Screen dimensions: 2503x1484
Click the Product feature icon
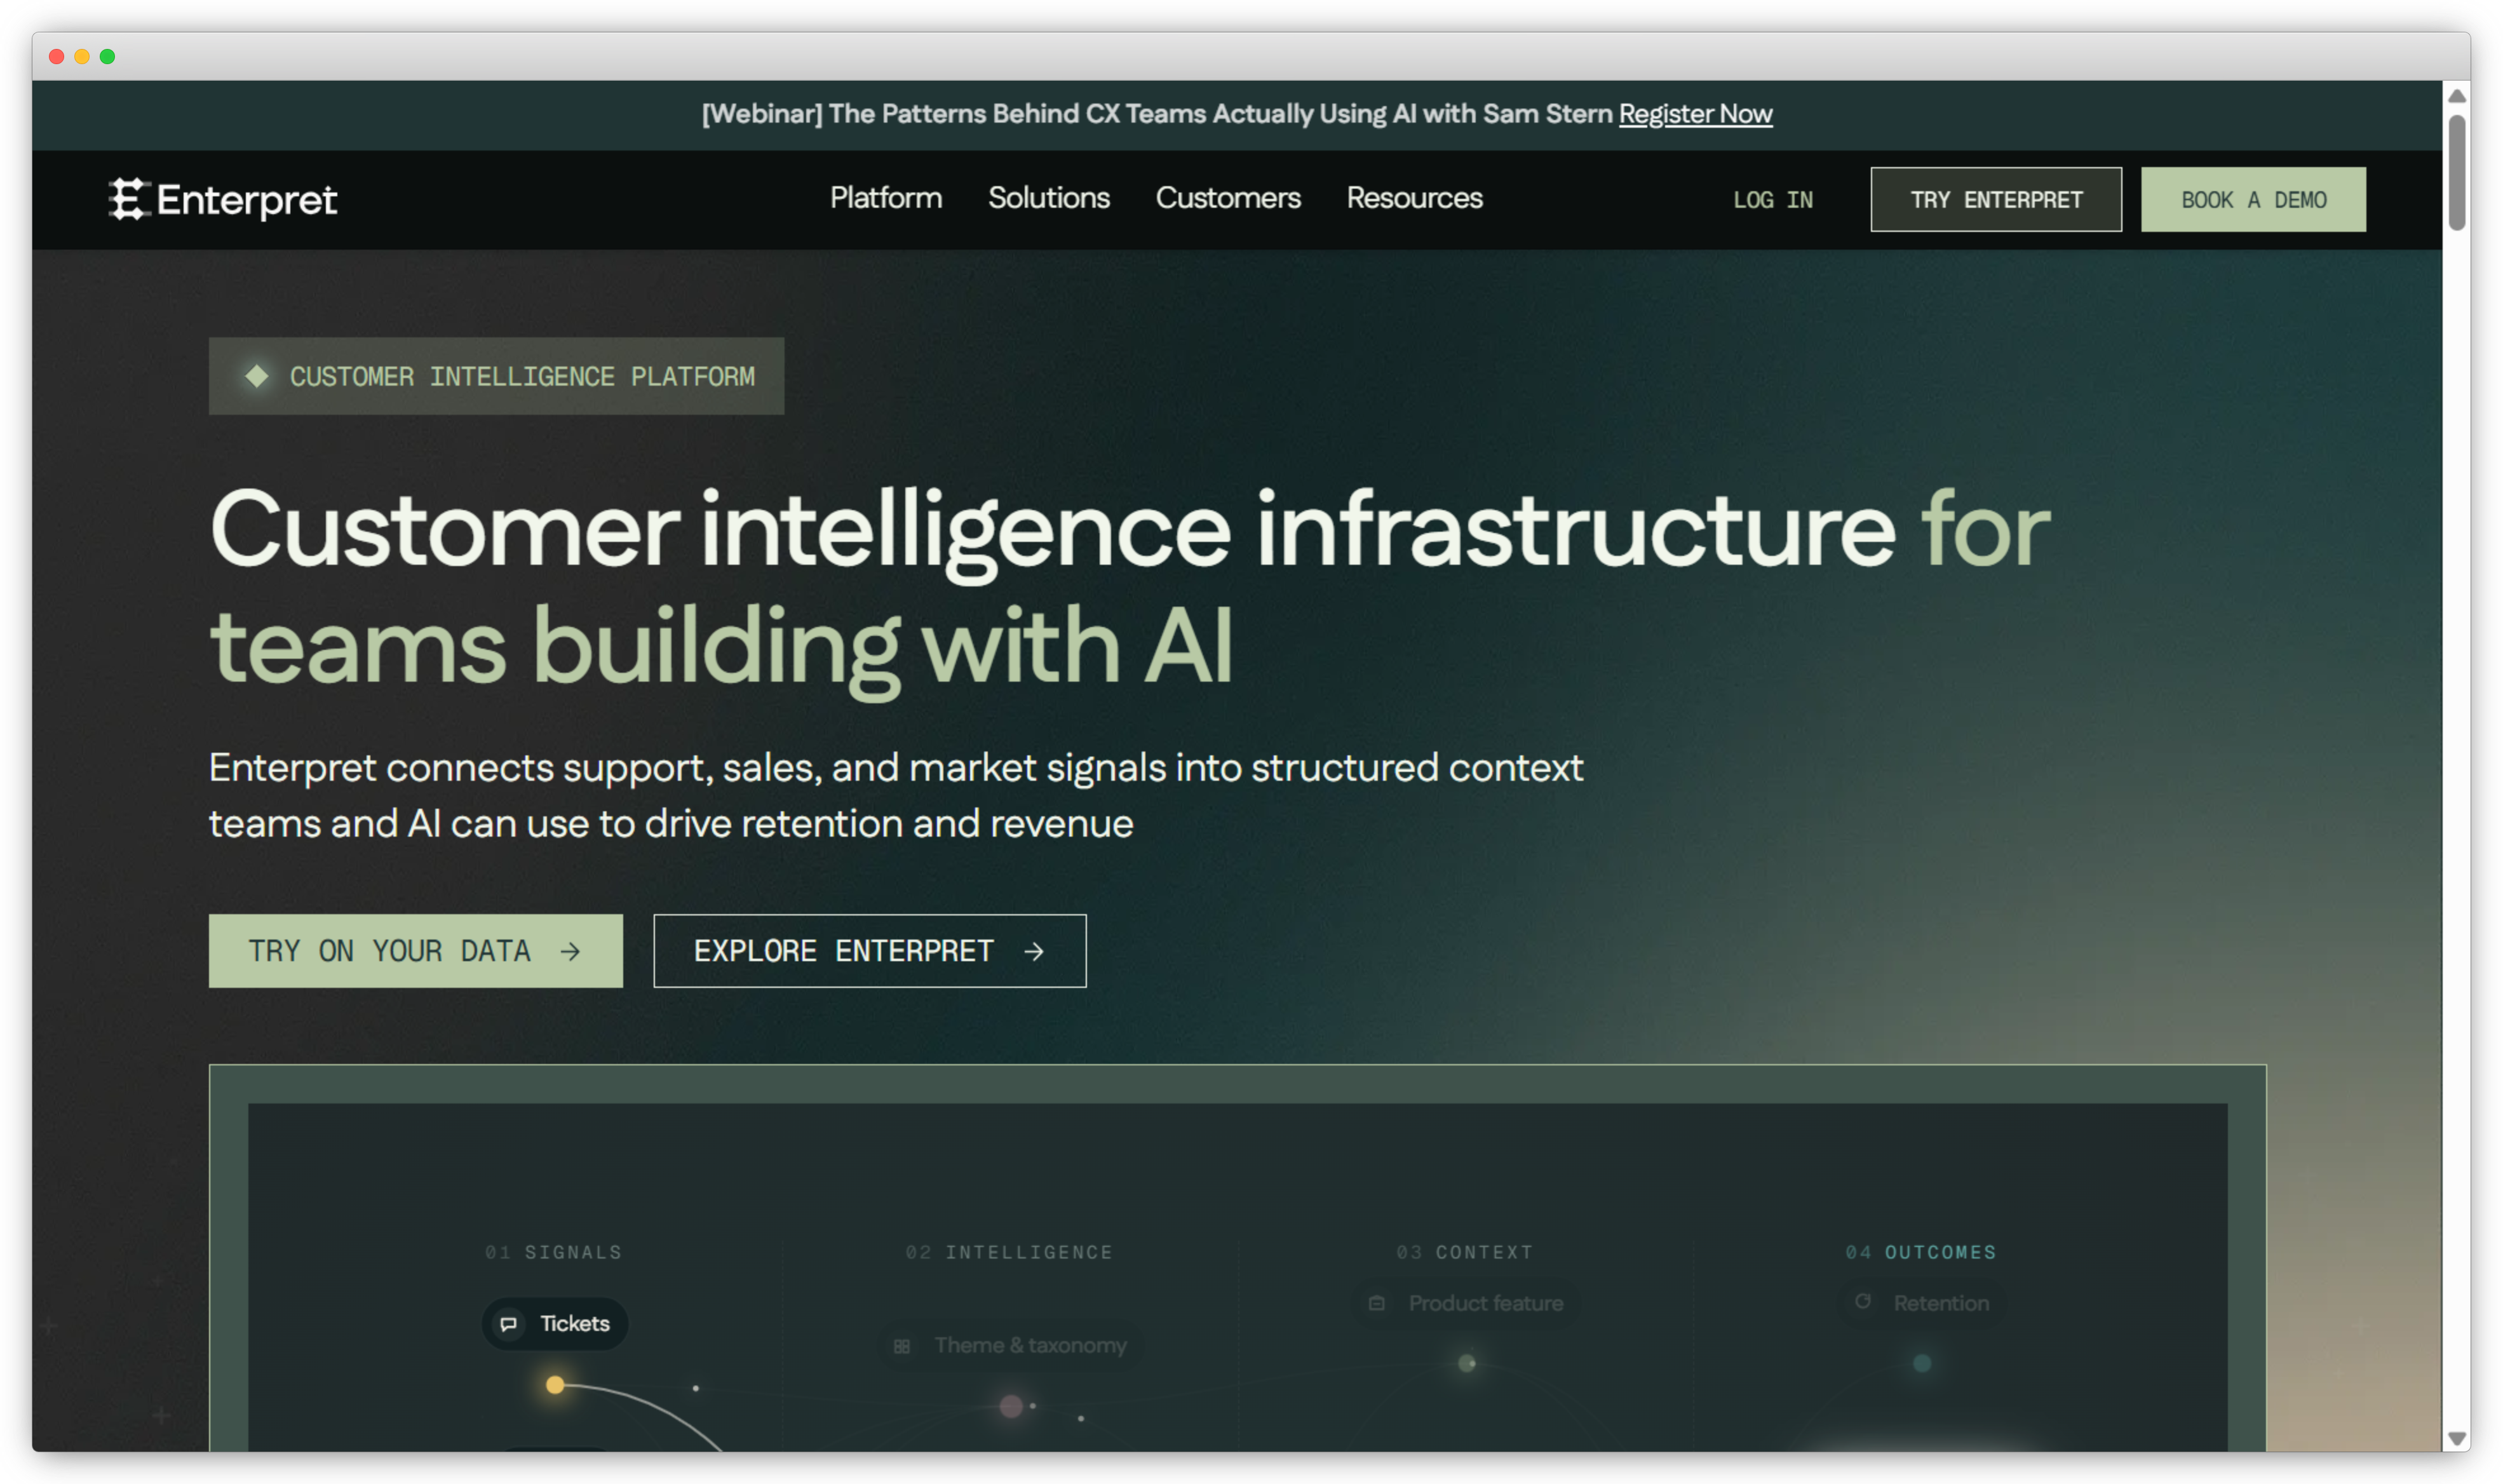pyautogui.click(x=1376, y=1303)
